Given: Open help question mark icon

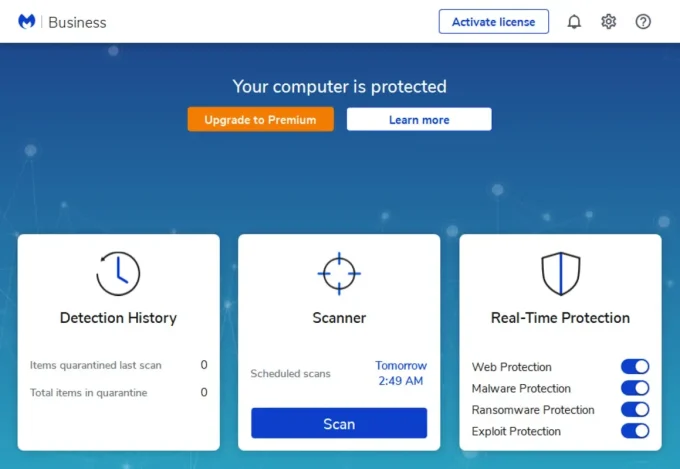Looking at the screenshot, I should click(643, 21).
